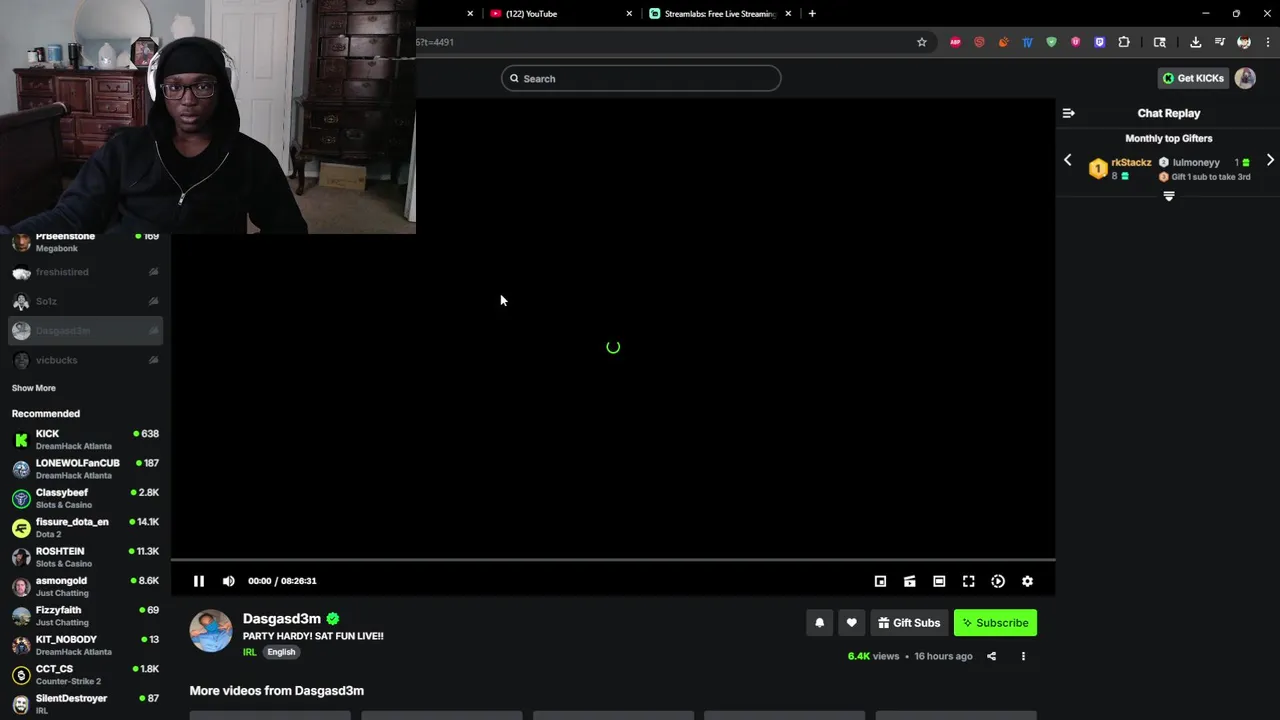Open a new browser tab
The height and width of the screenshot is (720, 1280).
[x=812, y=14]
